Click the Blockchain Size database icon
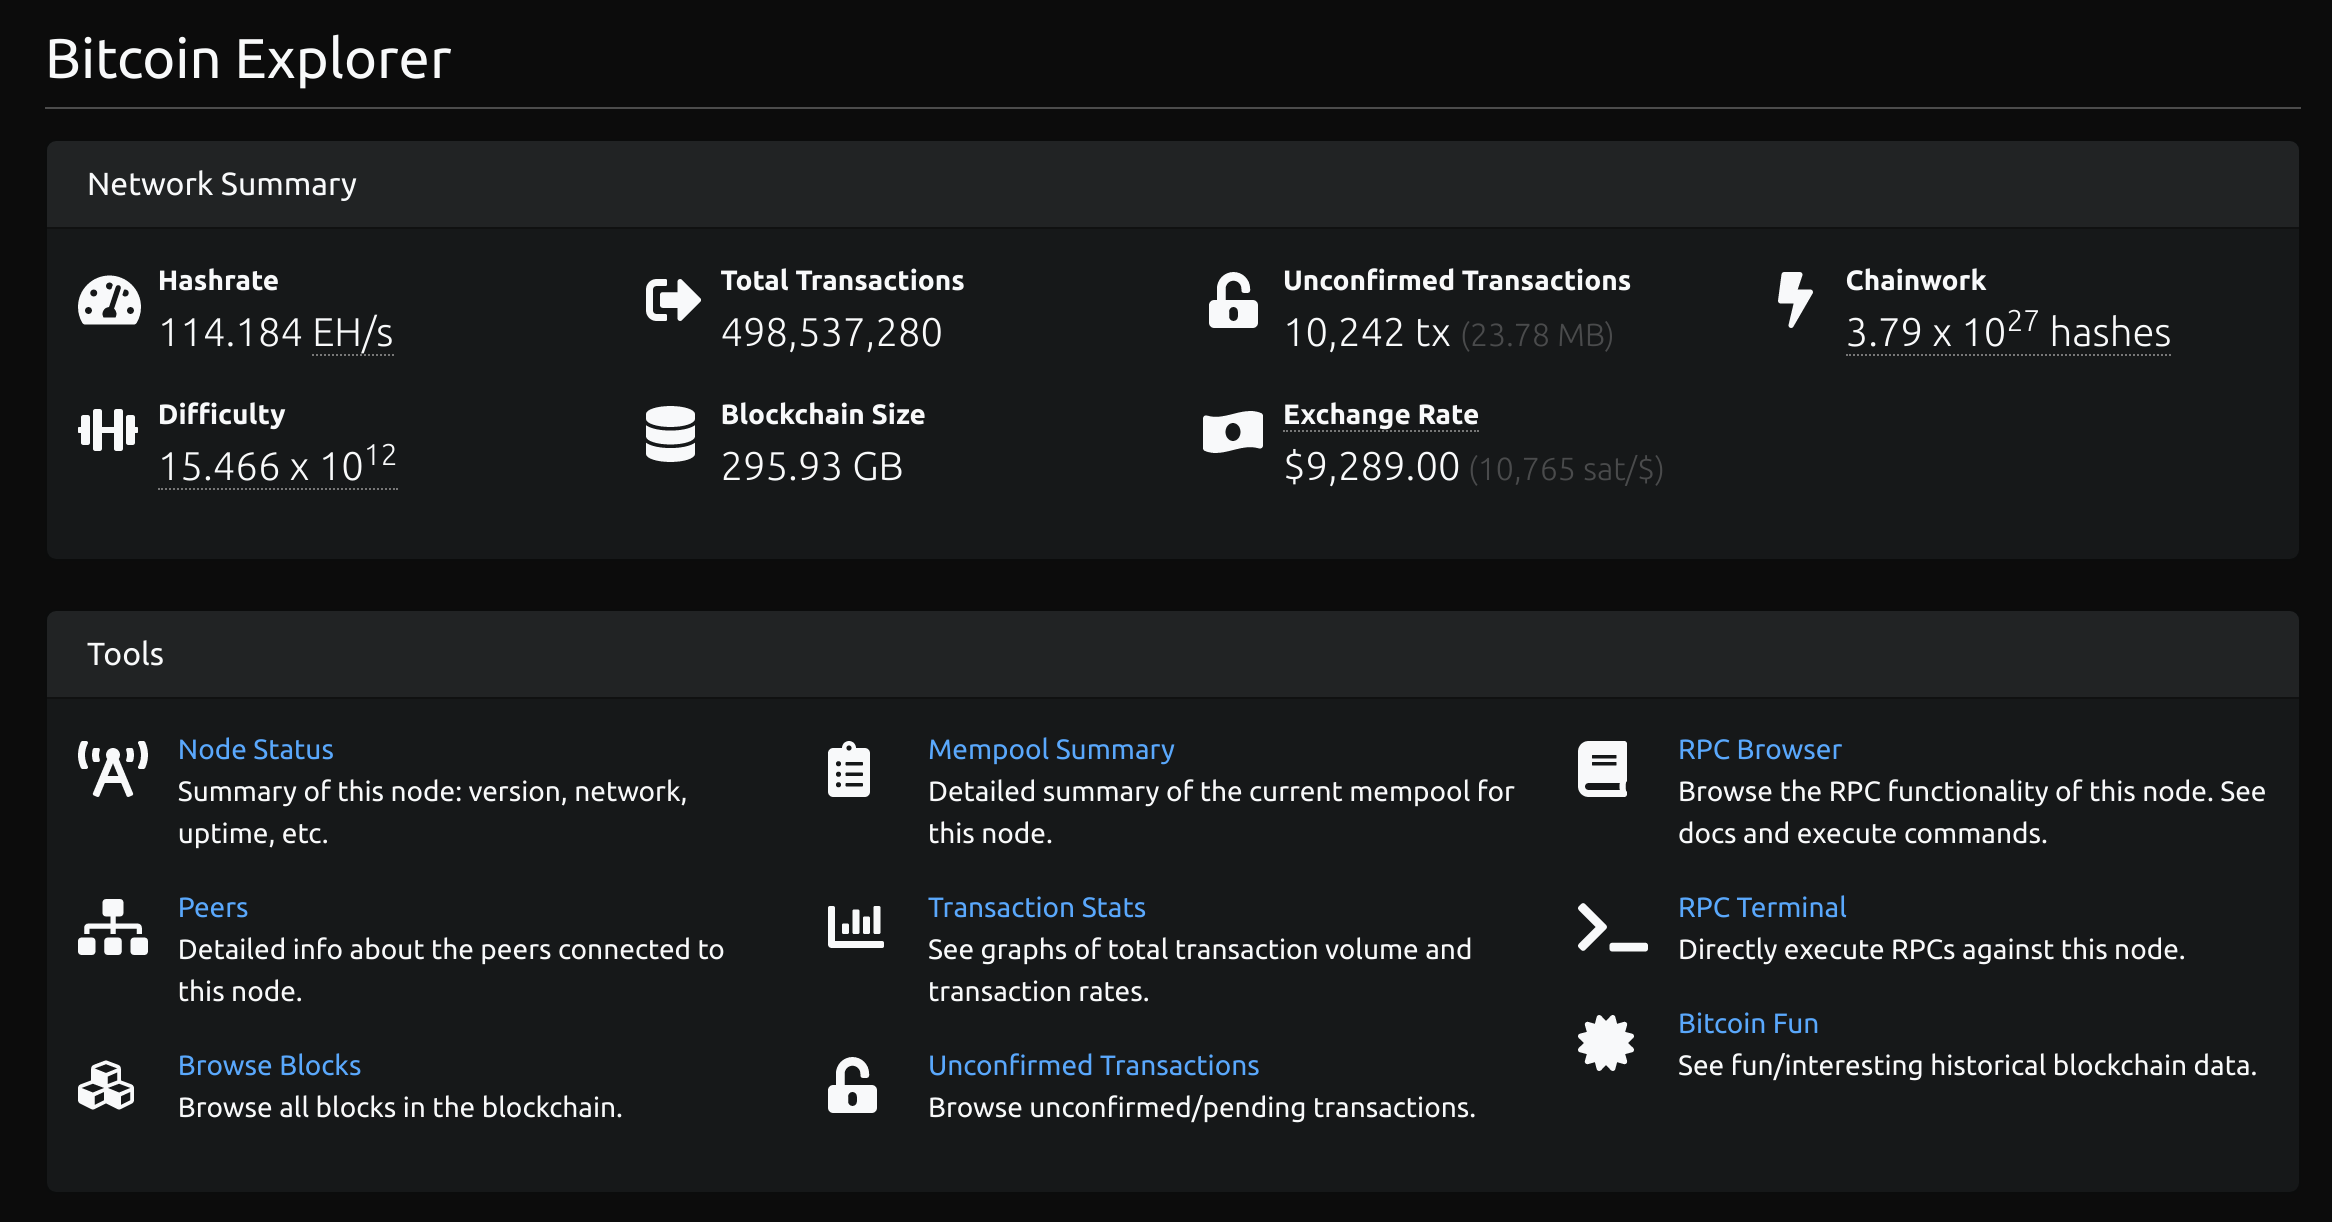Image resolution: width=2332 pixels, height=1222 pixels. (670, 434)
